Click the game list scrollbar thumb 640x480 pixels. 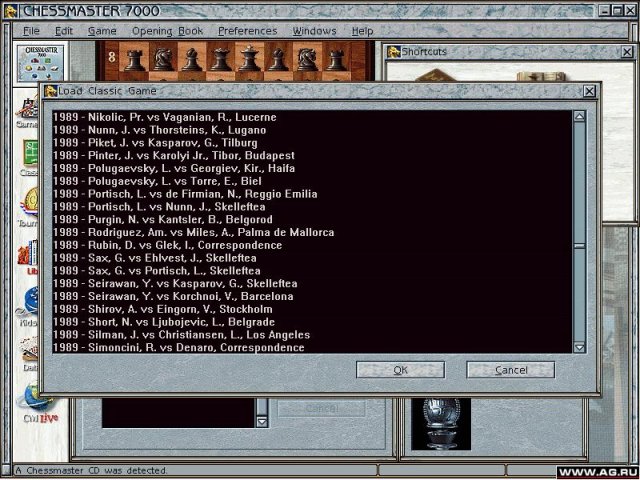(x=579, y=246)
